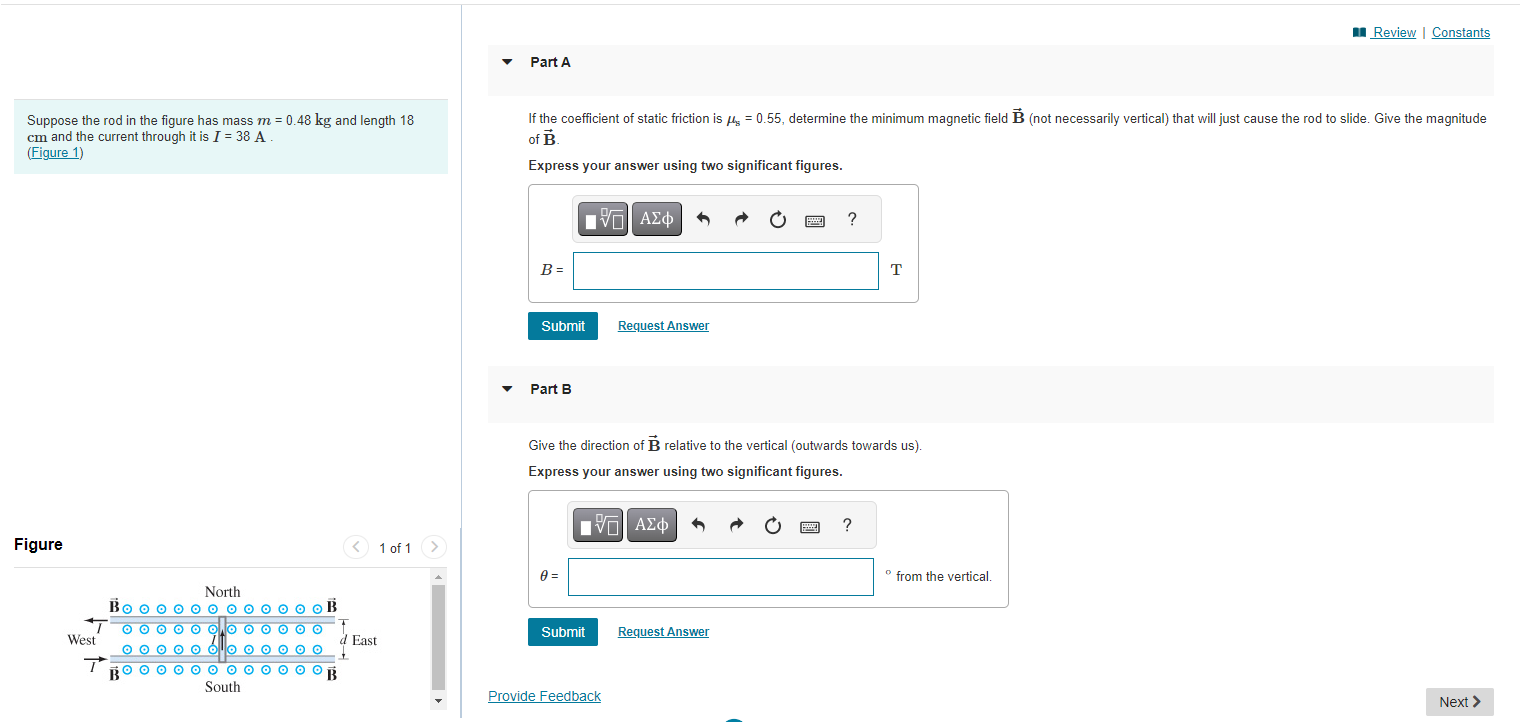Open the Constants link
The image size is (1520, 722).
tap(1461, 32)
